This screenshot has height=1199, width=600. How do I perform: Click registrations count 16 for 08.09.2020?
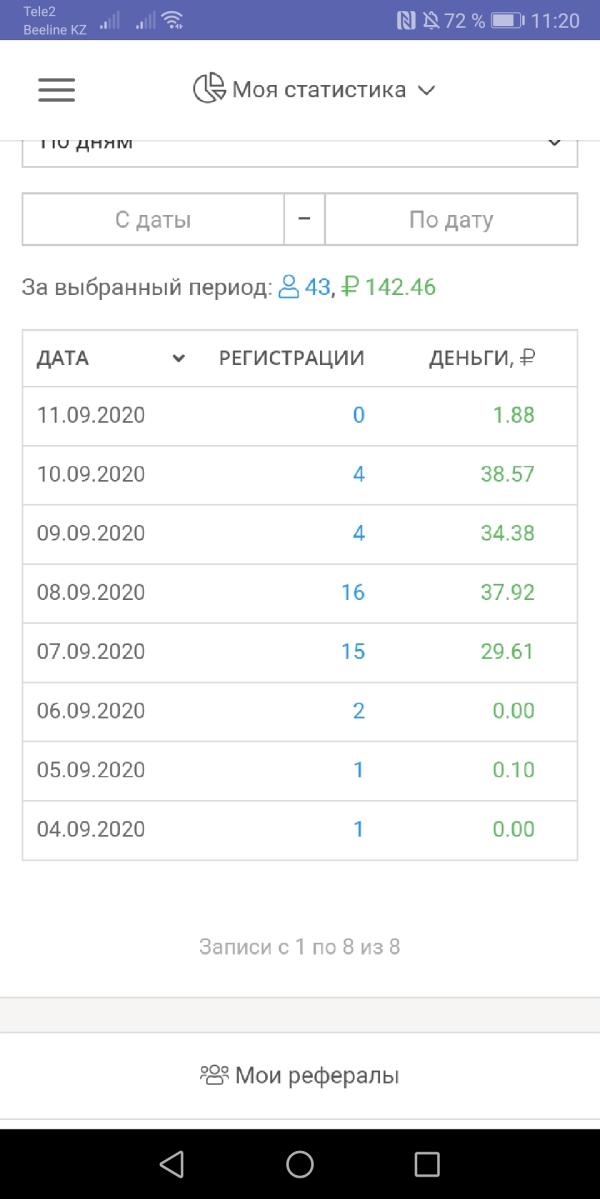click(353, 592)
